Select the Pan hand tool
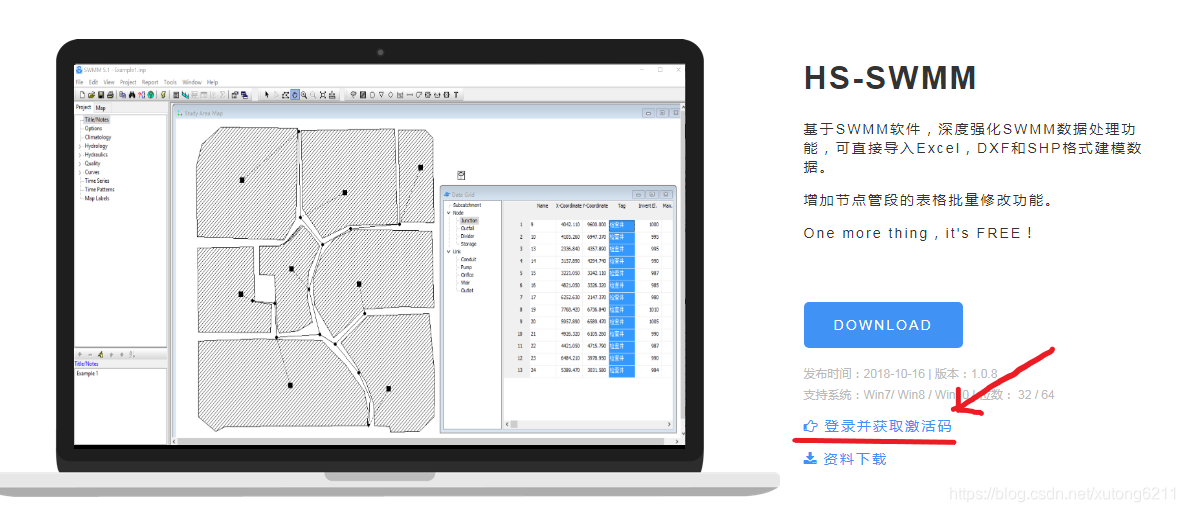This screenshot has width=1185, height=512. click(x=295, y=95)
